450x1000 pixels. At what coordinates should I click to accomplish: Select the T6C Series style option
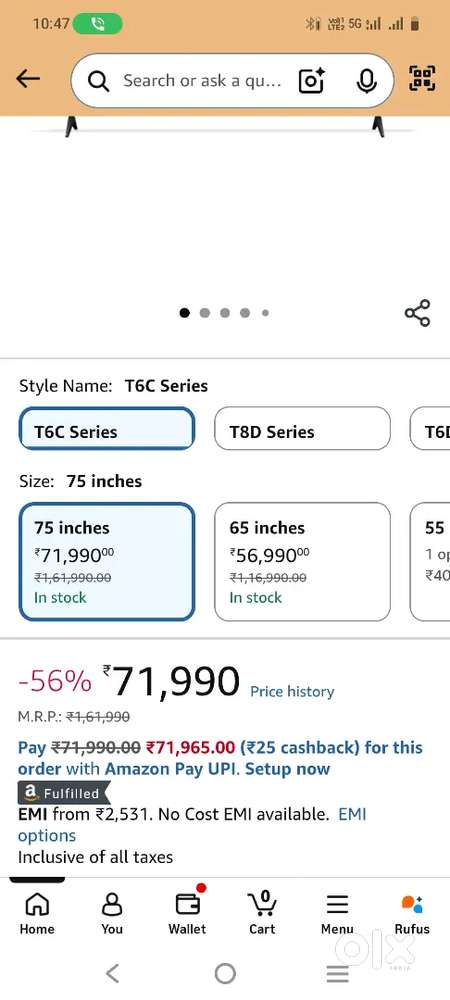(x=106, y=429)
